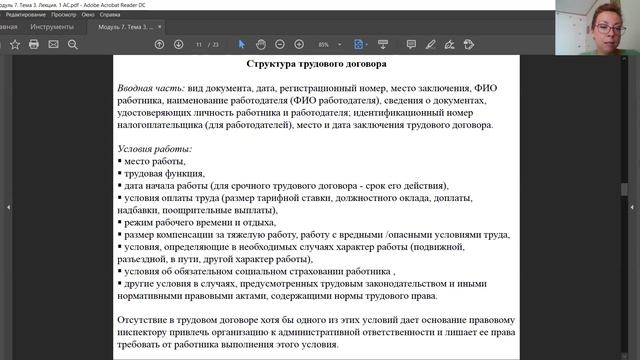Close the Модуль 7. Тема 3 document tab
The width and height of the screenshot is (640, 360).
(x=160, y=27)
